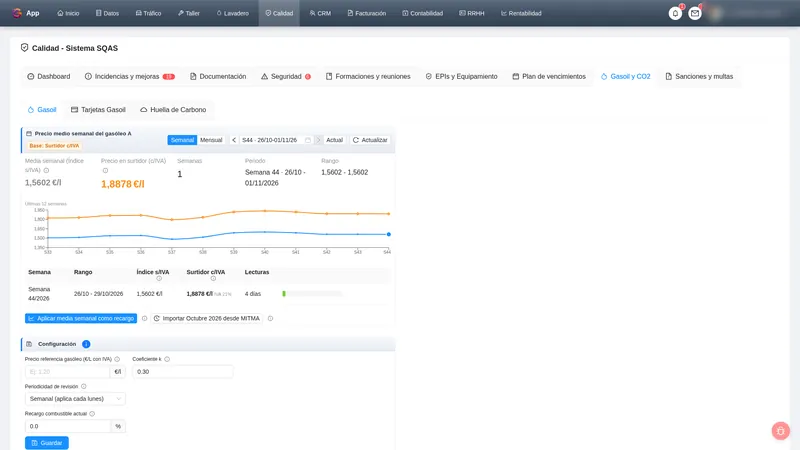Open the mail messages icon
Screen dimensions: 800x450
click(x=694, y=13)
